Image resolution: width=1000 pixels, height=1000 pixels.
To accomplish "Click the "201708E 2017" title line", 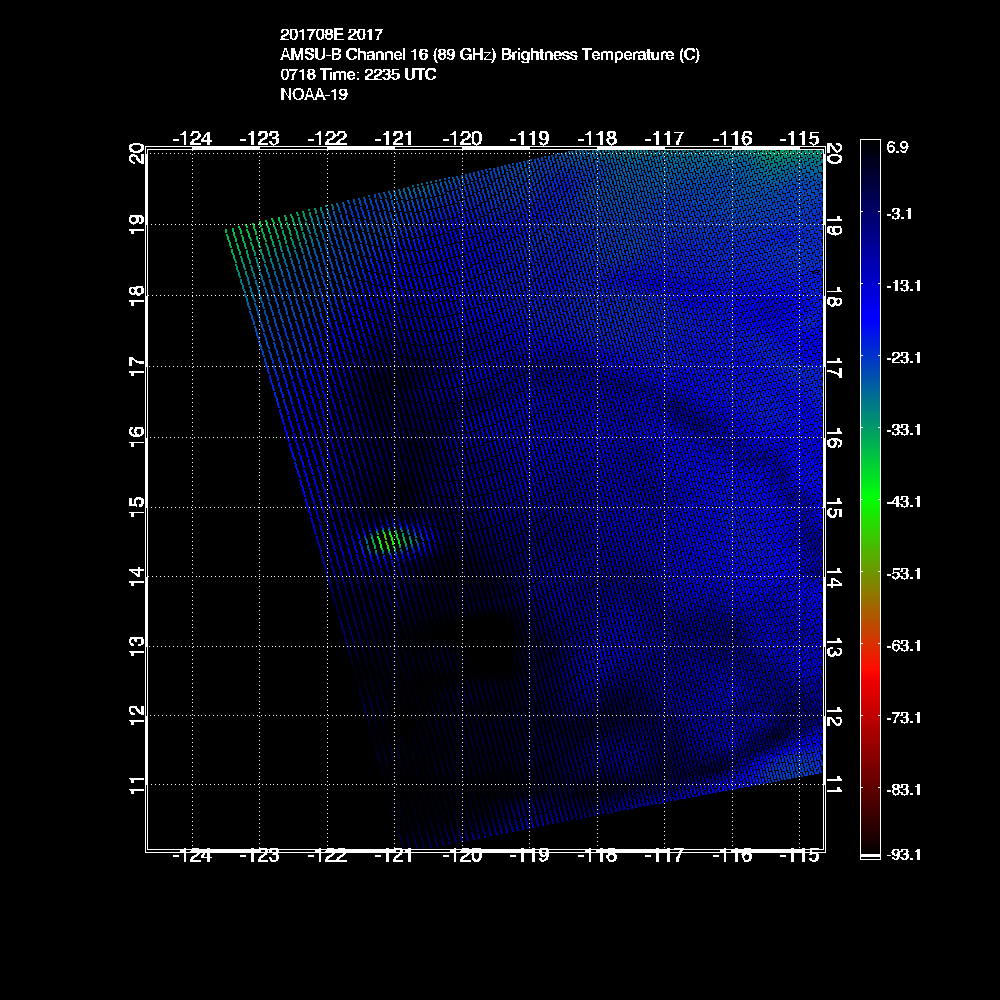I will pos(332,34).
